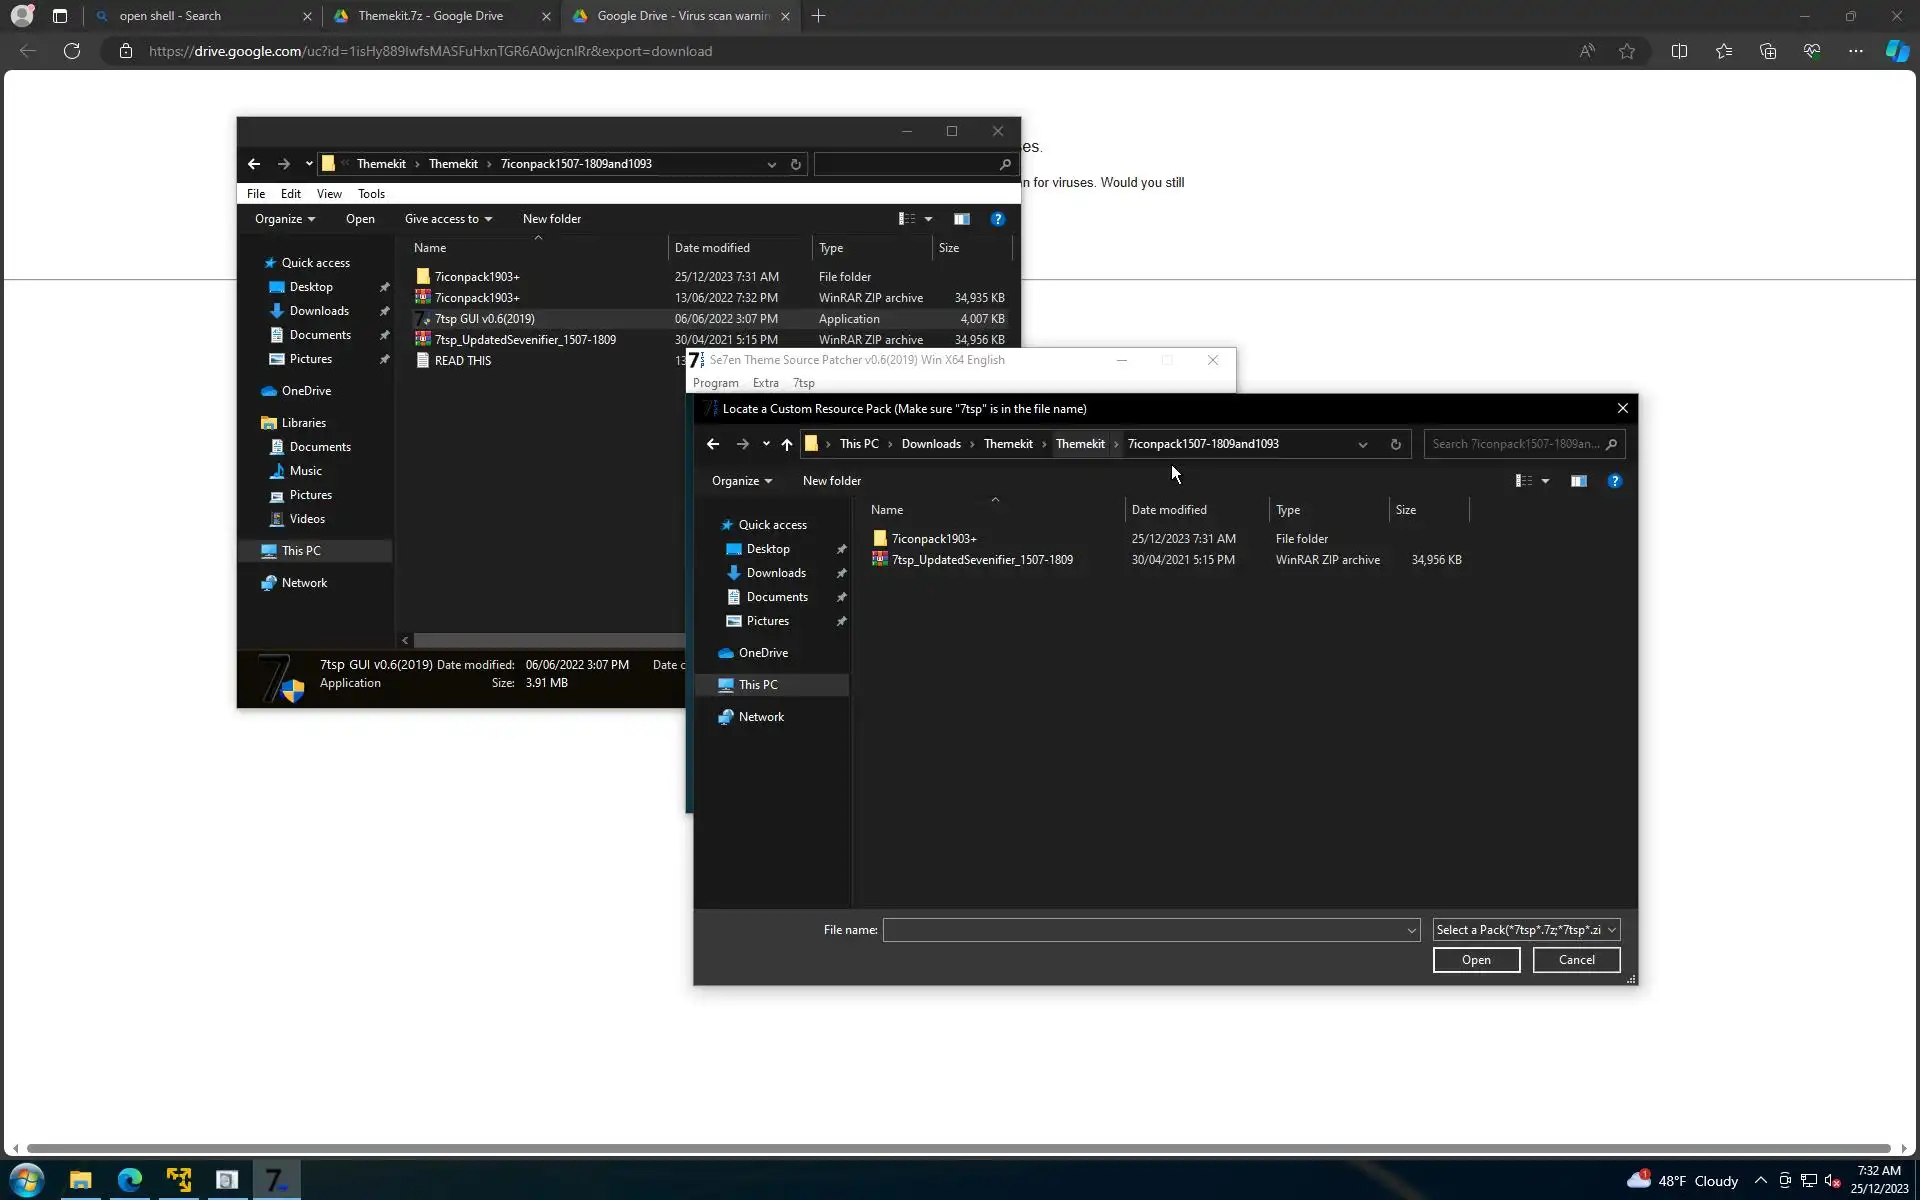Favorite this page with the star icon
1920x1200 pixels.
pos(1627,51)
